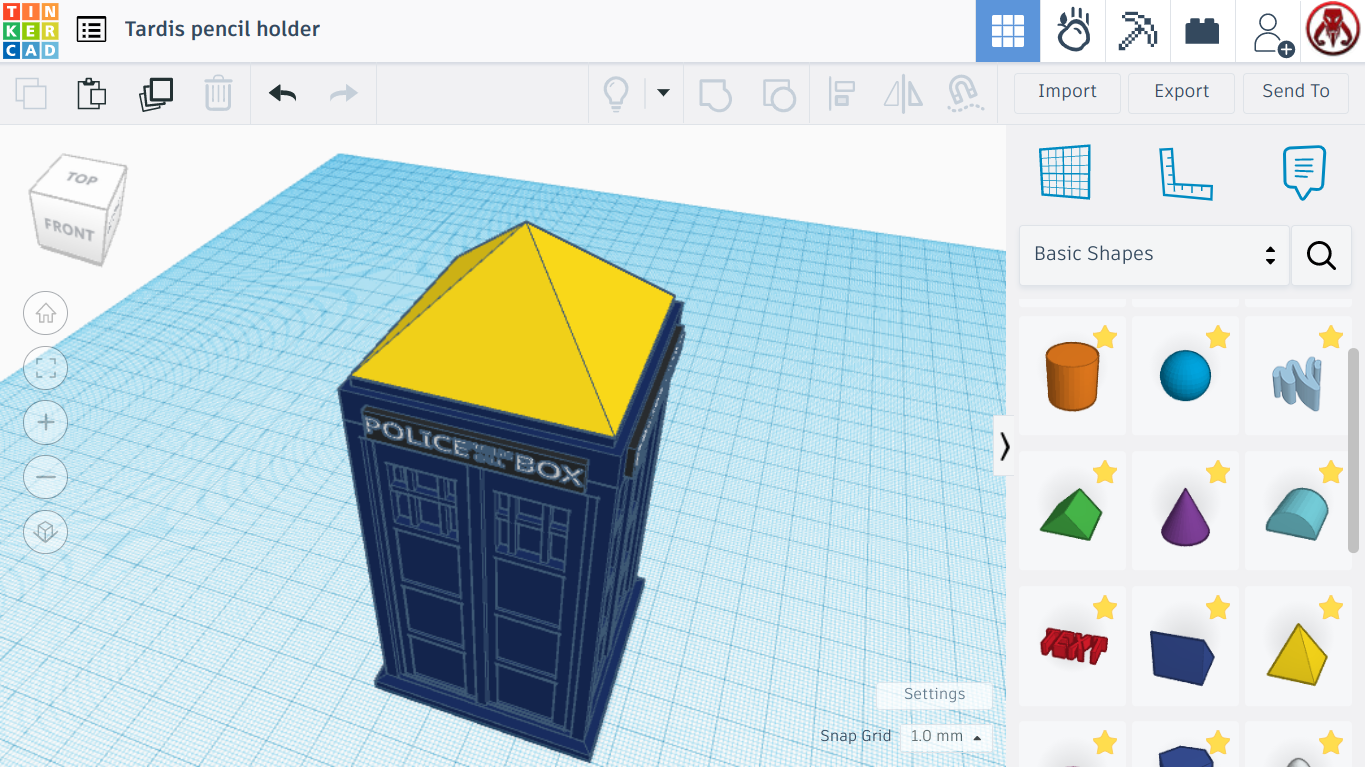
Task: Toggle favorite star on Sphere shape
Action: click(1218, 337)
